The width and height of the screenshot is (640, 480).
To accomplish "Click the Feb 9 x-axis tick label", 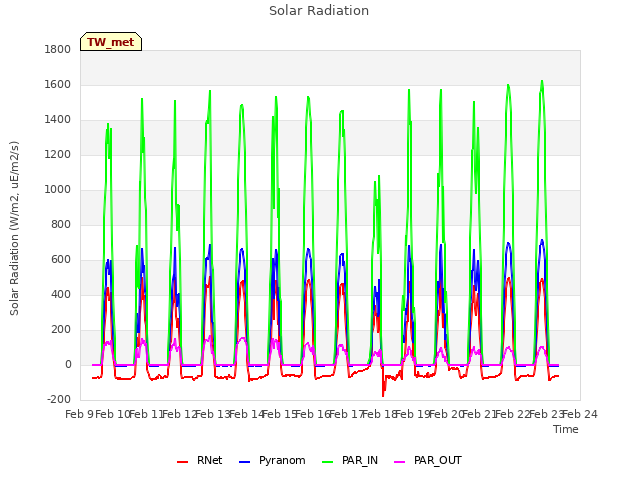I will click(79, 414).
